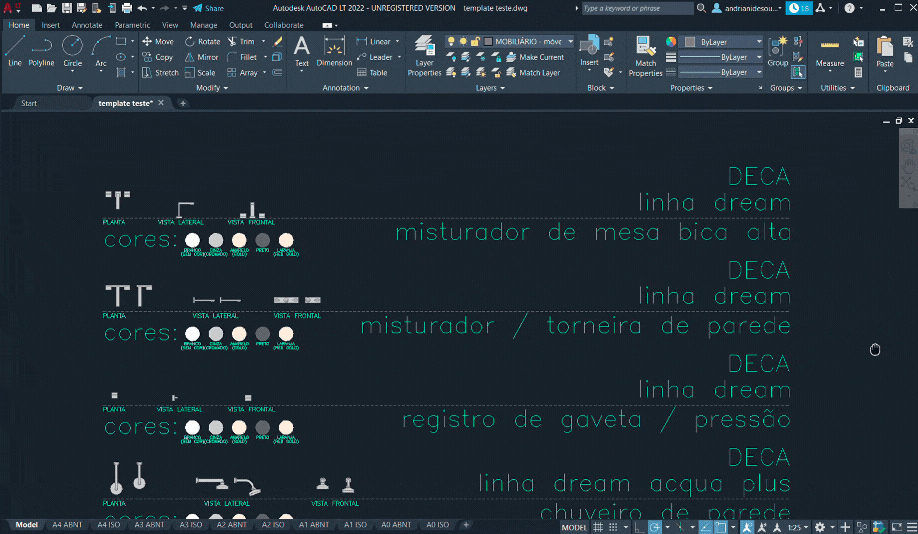Screen dimensions: 918x534
Task: Open the Insert ribbon tab
Action: [50, 25]
